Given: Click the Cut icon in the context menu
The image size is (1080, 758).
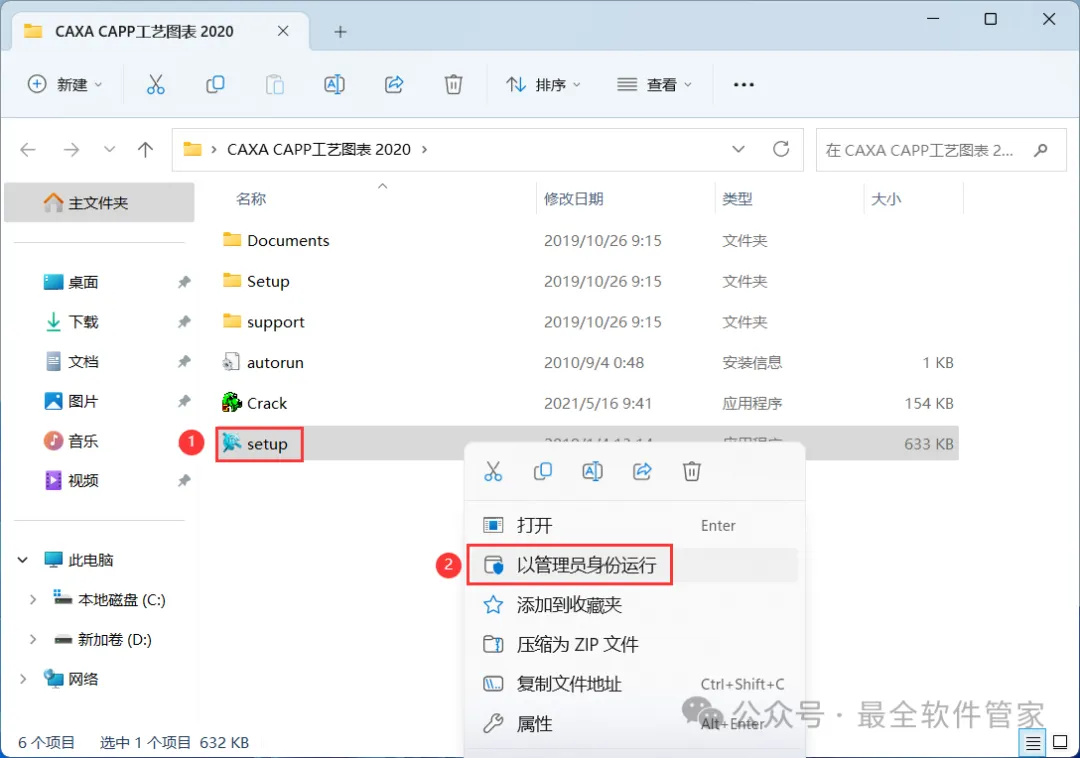Looking at the screenshot, I should pyautogui.click(x=493, y=472).
